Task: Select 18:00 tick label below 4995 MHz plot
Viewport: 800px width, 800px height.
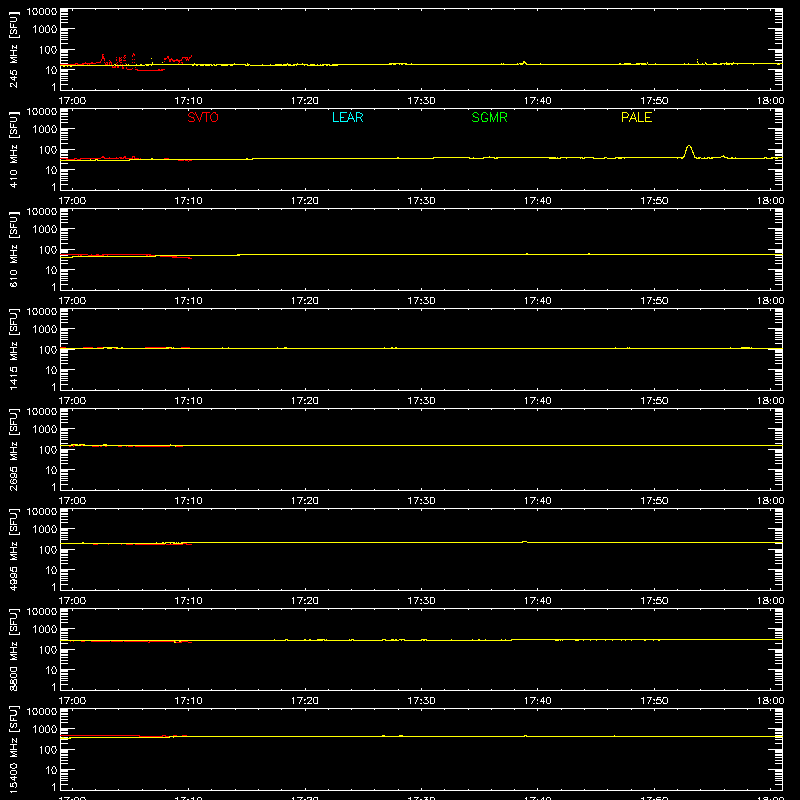Action: point(770,601)
